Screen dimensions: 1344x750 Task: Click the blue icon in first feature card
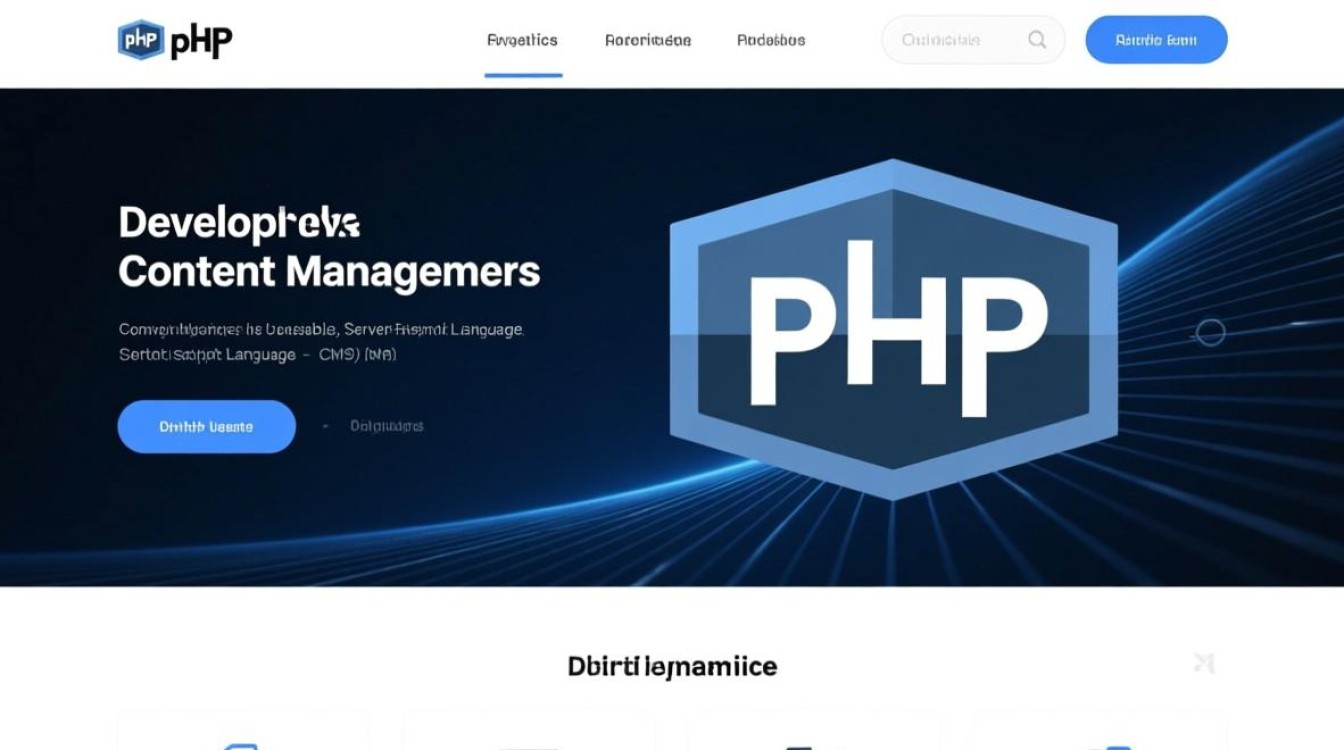coord(241,745)
